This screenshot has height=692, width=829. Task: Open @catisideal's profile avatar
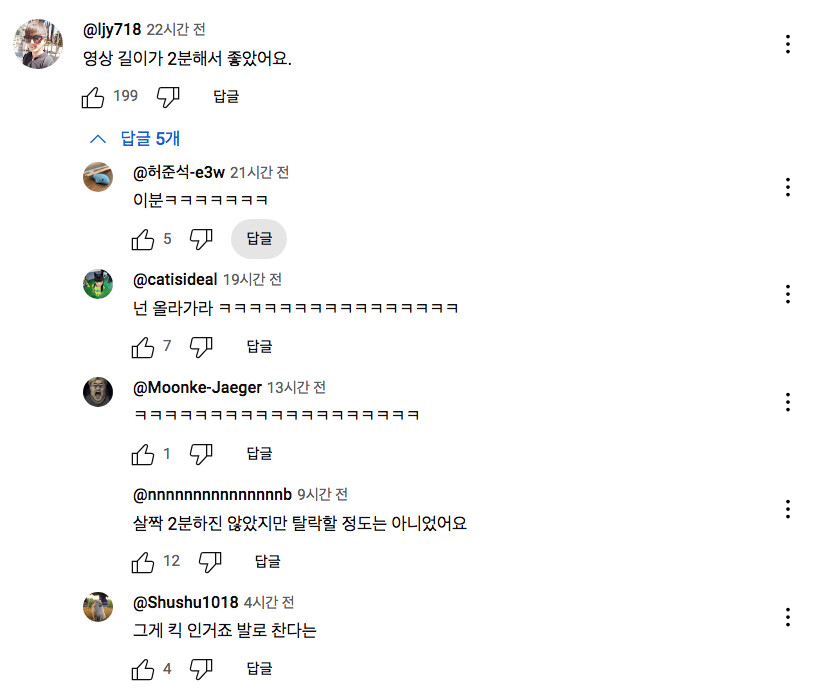click(98, 284)
